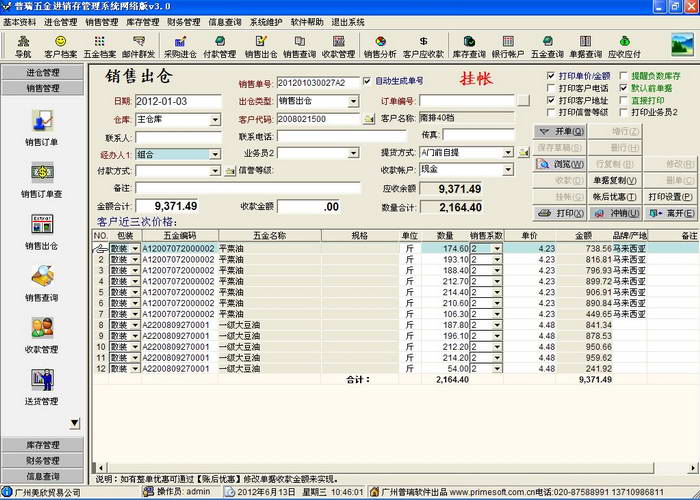Screen dimensions: 700x500
Task: Open 退出系统 menu
Action: tap(348, 22)
